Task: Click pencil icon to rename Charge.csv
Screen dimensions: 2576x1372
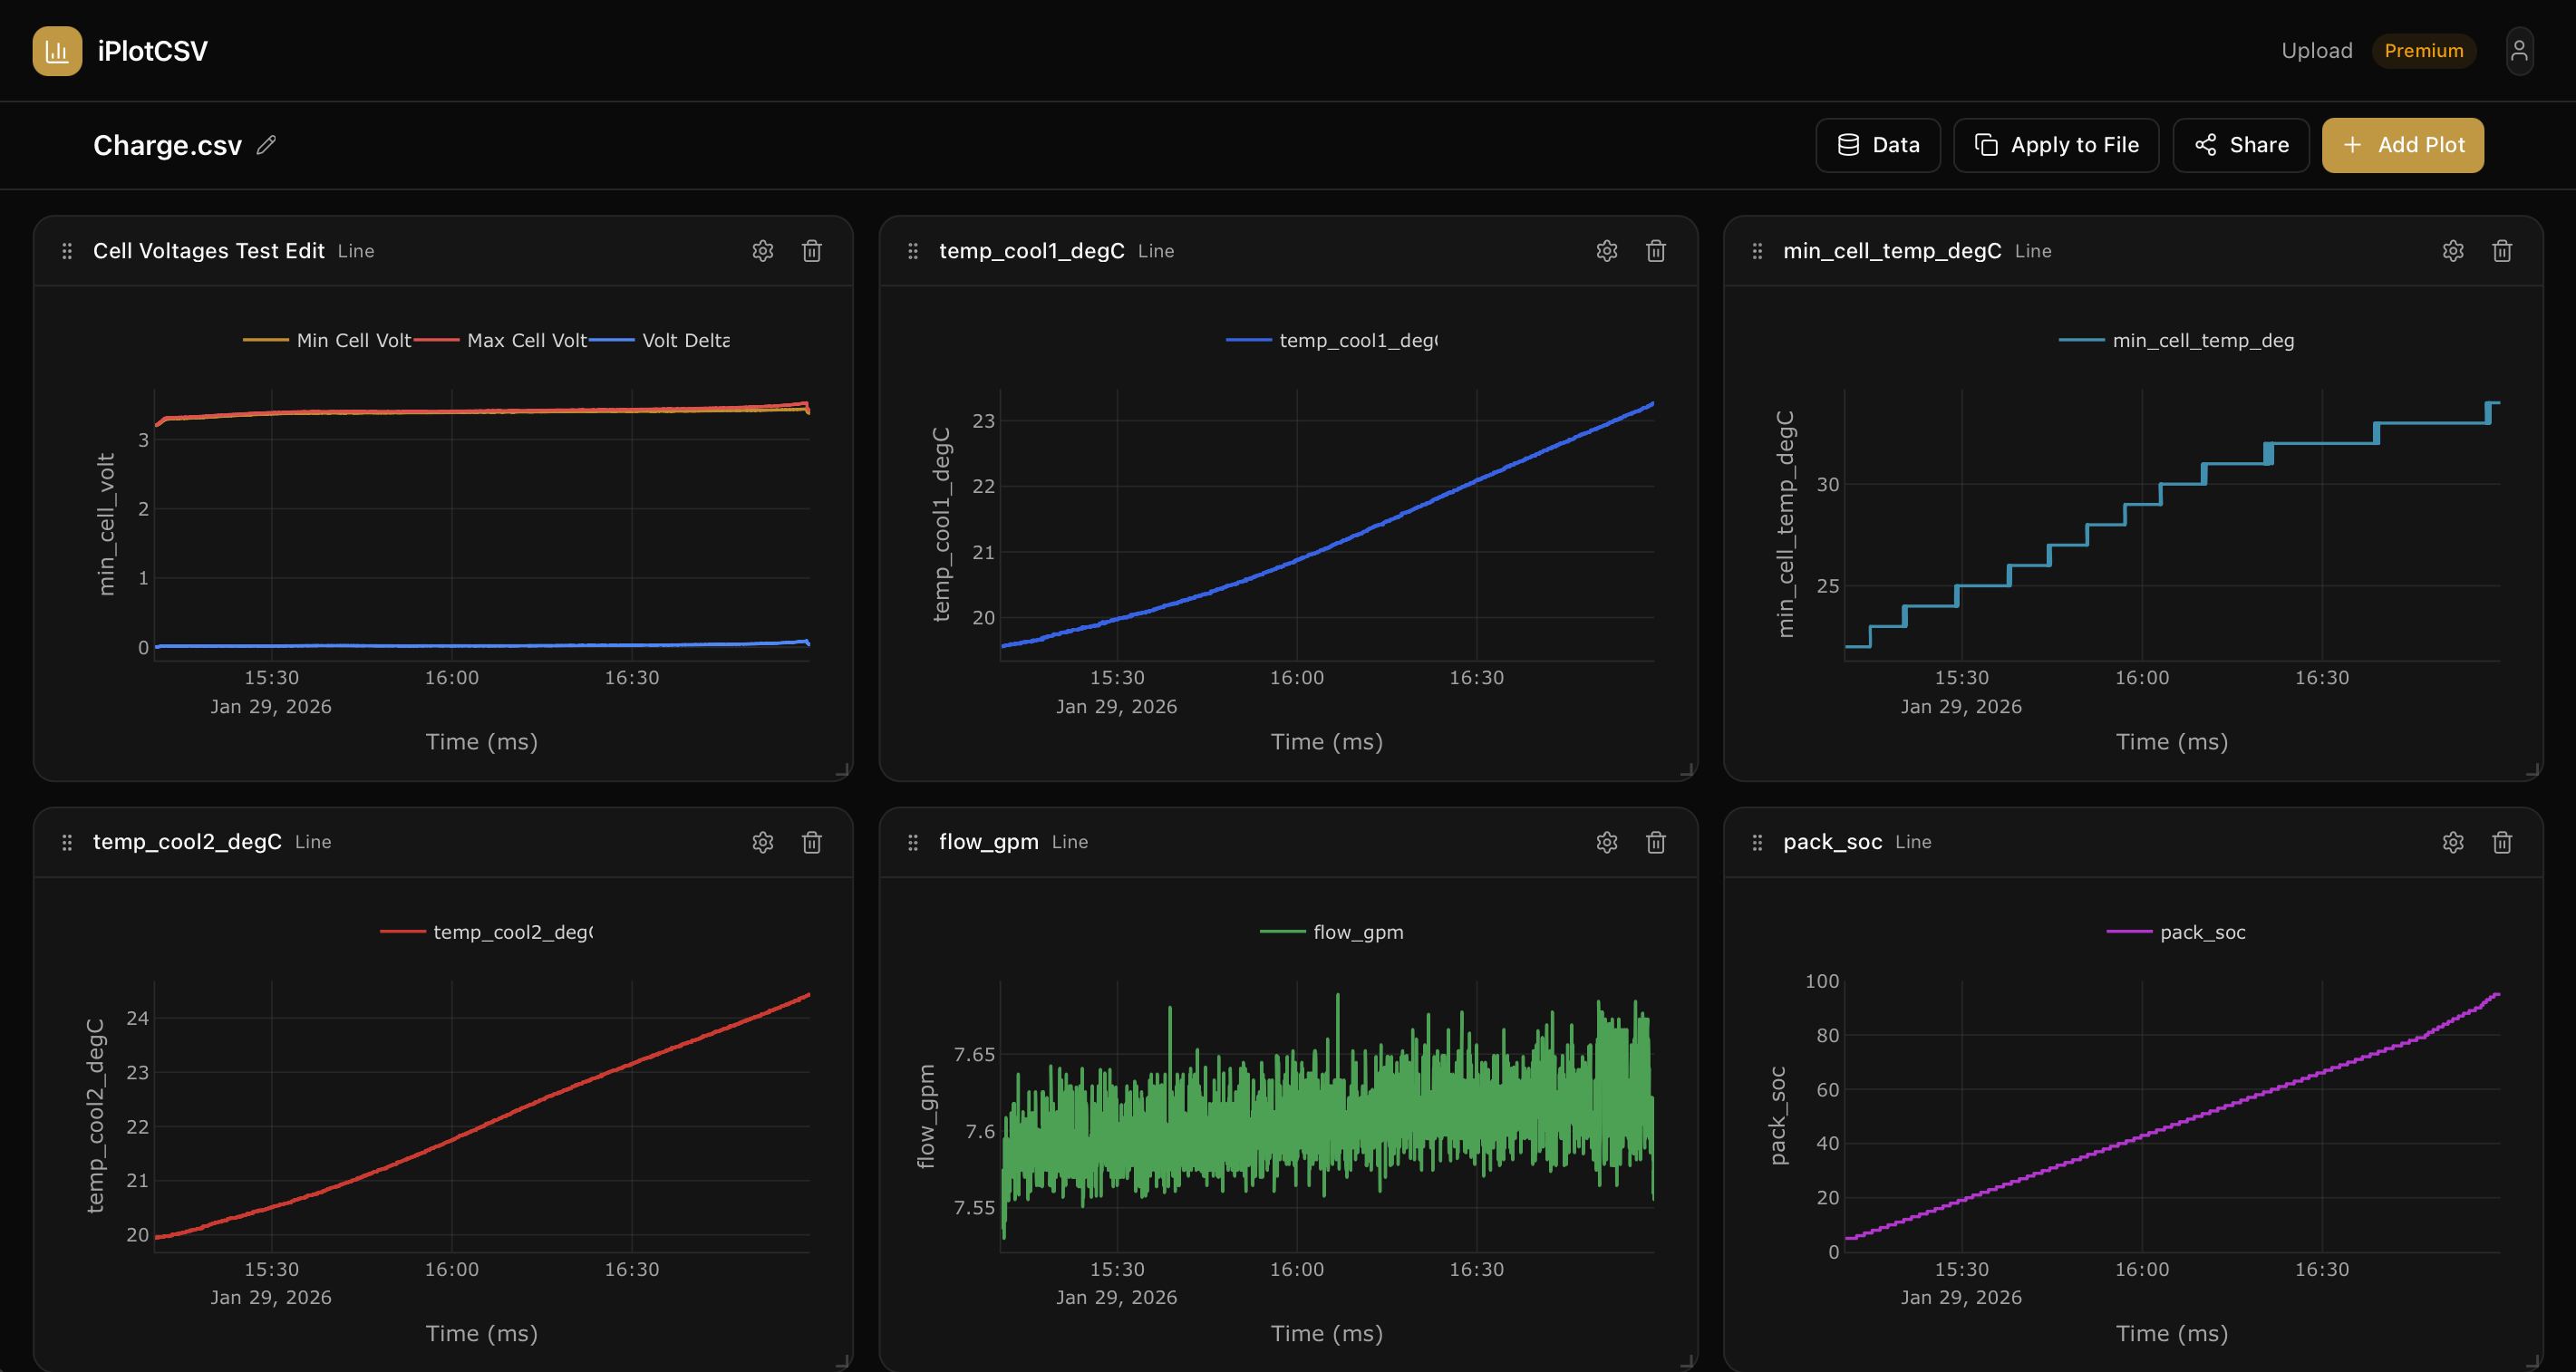Action: click(x=266, y=145)
